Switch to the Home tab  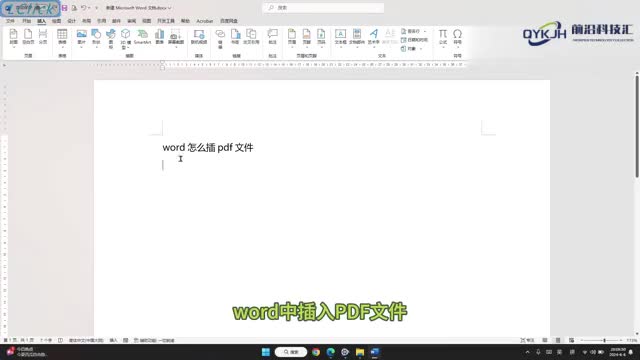[26, 21]
